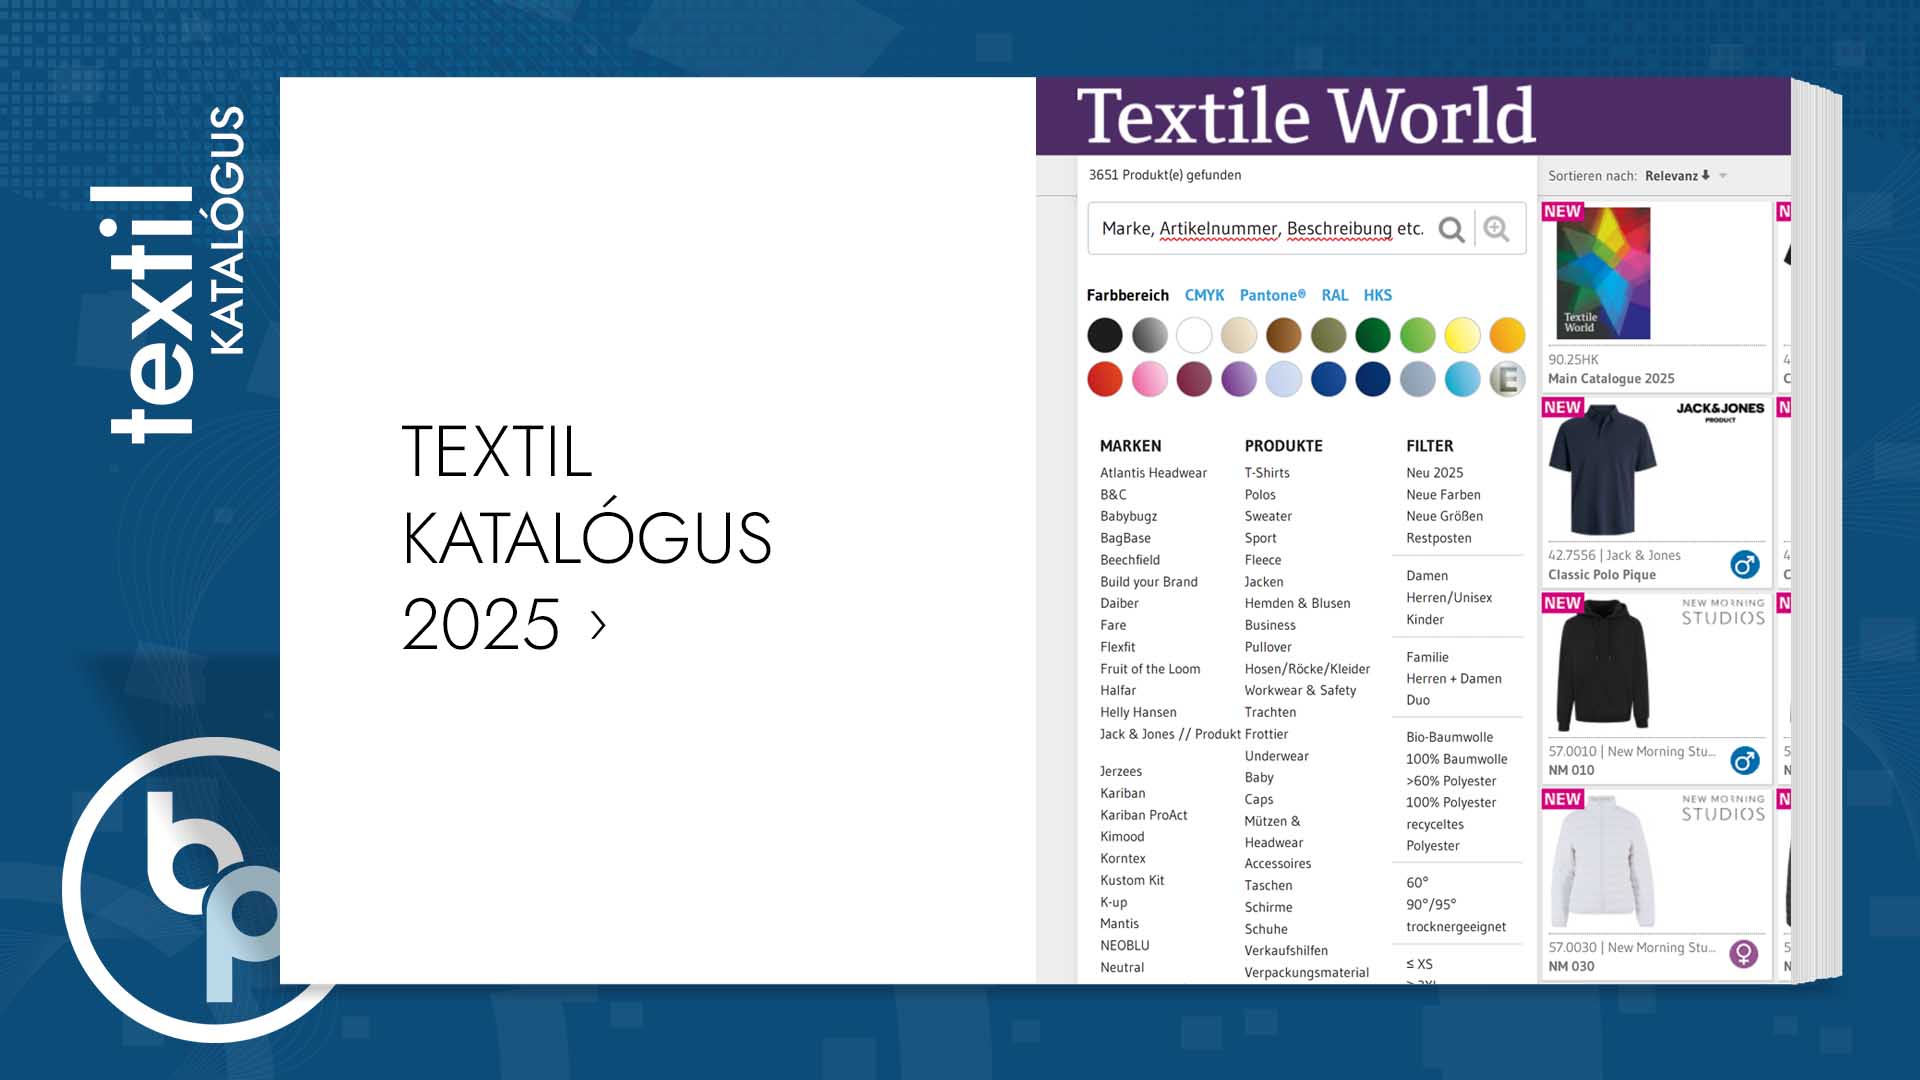Apply the Bio-Baumwolle filter
Viewport: 1920px width, 1080px height.
(1449, 737)
